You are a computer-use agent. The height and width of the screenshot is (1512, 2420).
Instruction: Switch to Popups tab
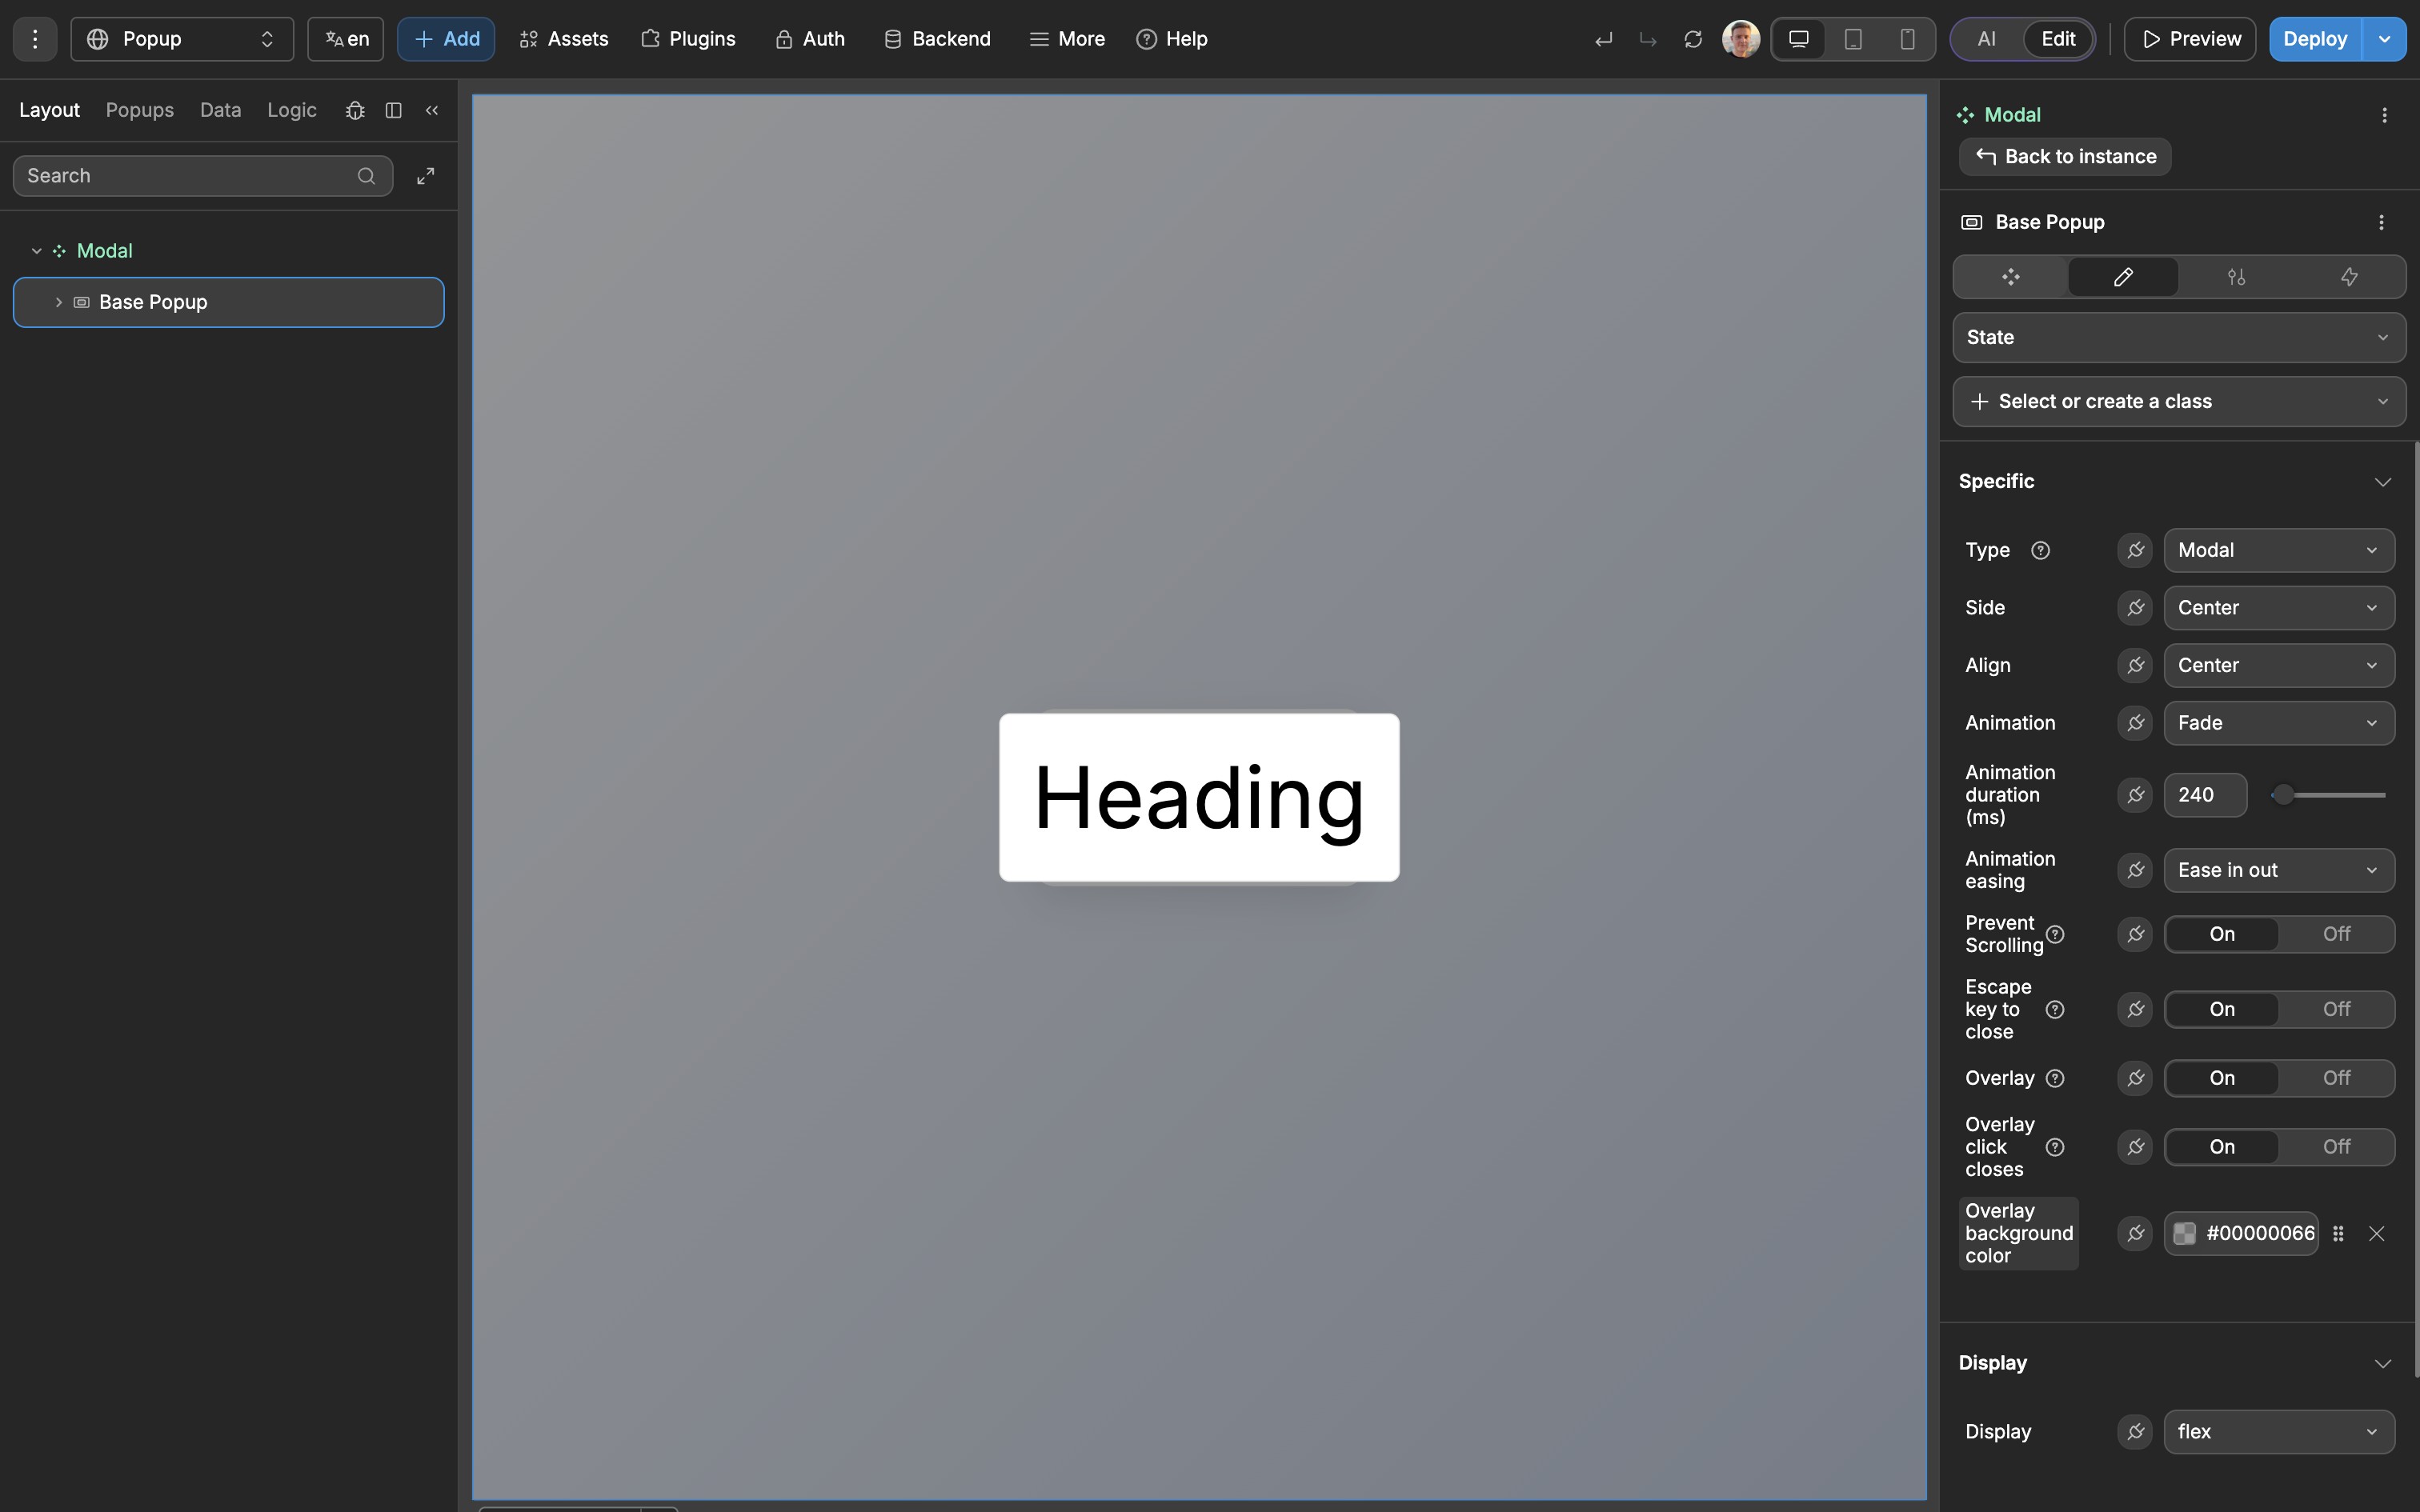[x=140, y=110]
